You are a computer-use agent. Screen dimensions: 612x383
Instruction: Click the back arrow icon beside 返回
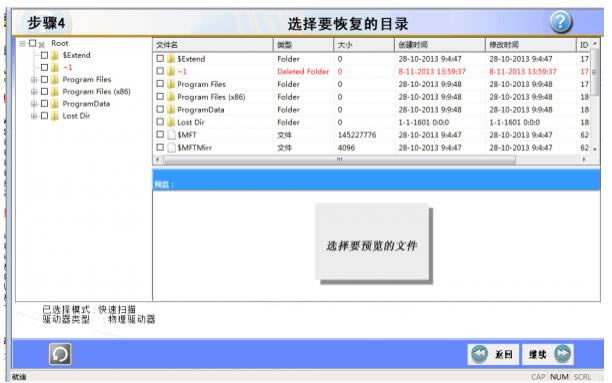coord(479,354)
